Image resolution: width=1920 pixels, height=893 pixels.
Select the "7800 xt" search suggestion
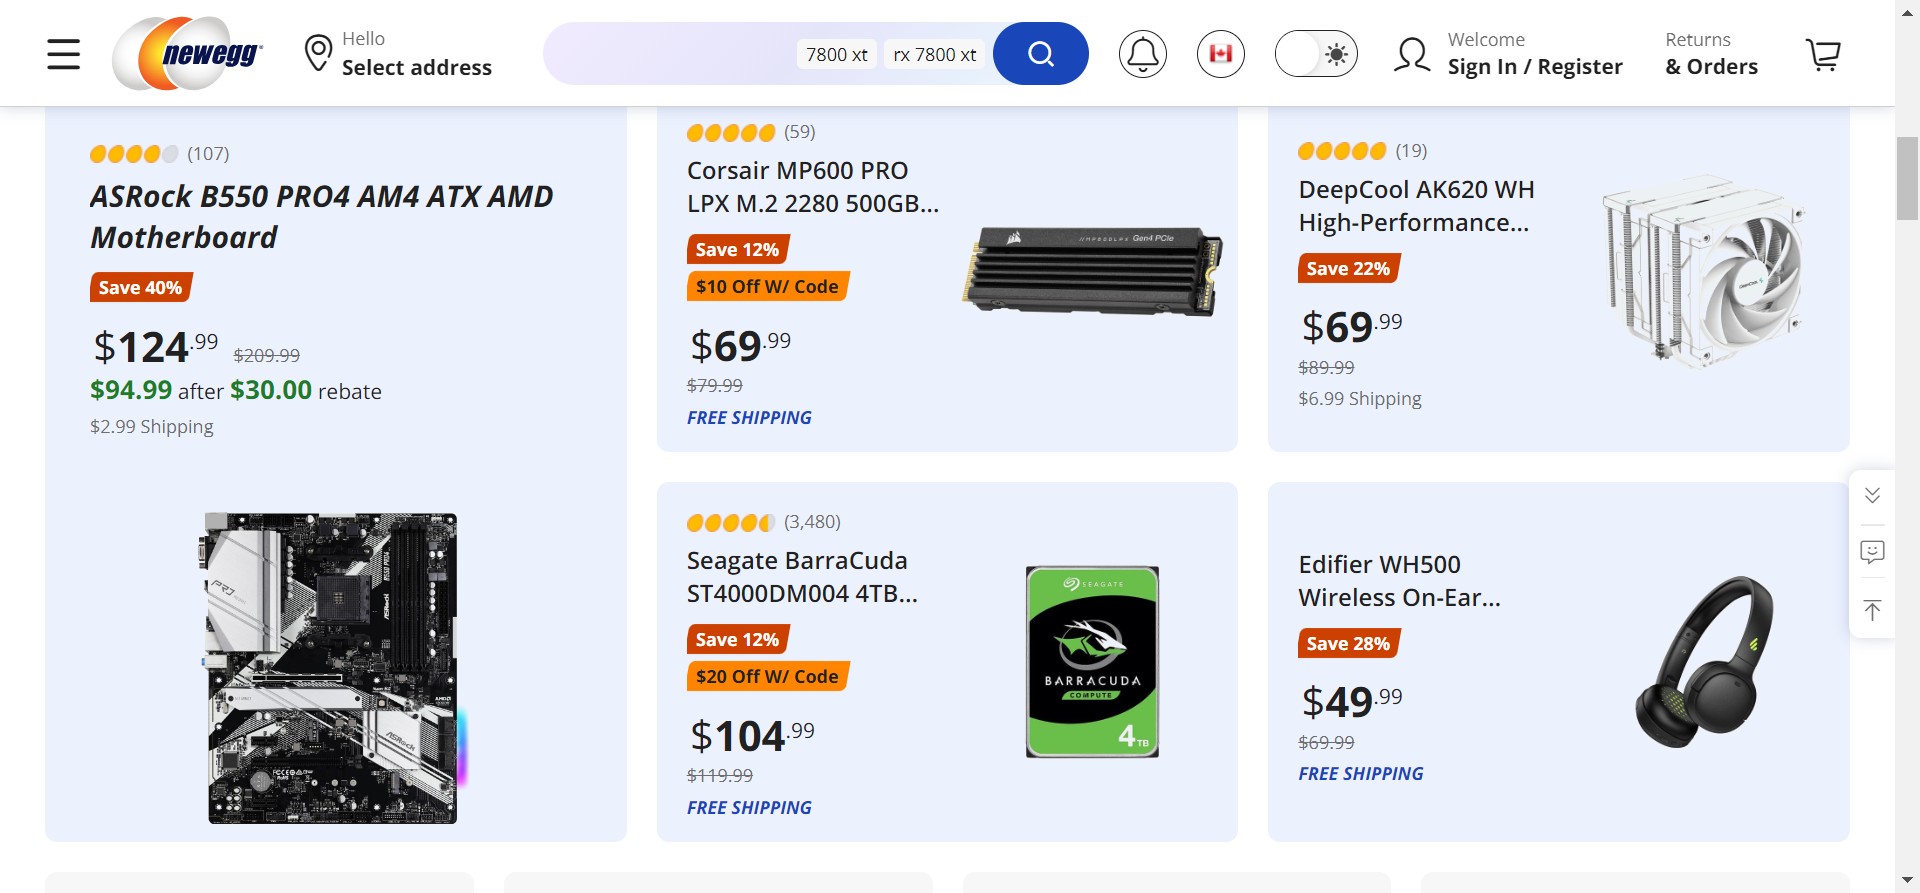[x=836, y=55]
